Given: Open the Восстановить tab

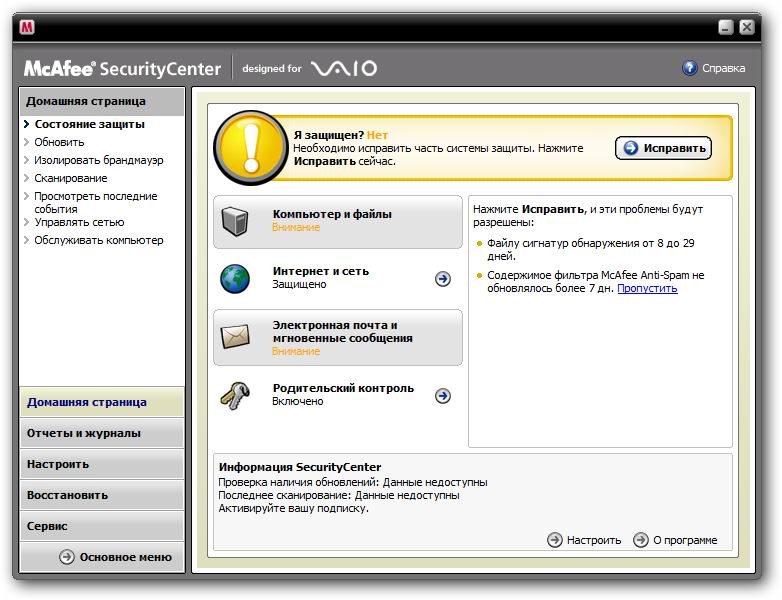Looking at the screenshot, I should click(102, 495).
